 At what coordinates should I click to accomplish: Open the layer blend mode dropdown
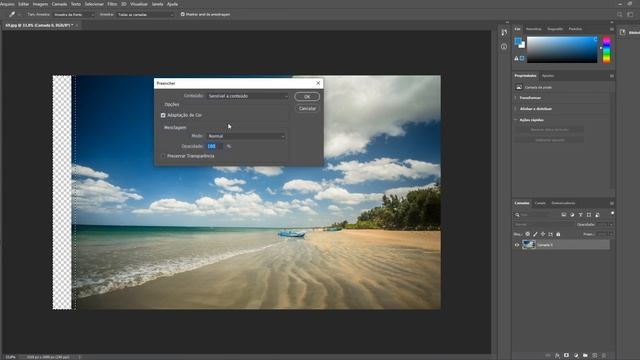pos(543,224)
